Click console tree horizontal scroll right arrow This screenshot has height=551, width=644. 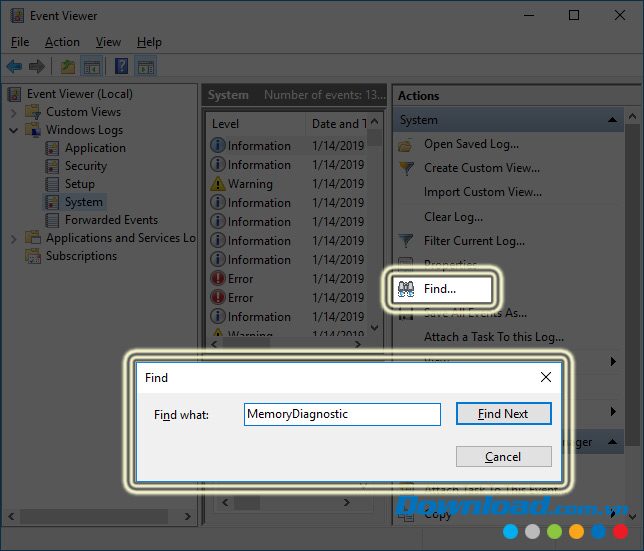pos(187,517)
